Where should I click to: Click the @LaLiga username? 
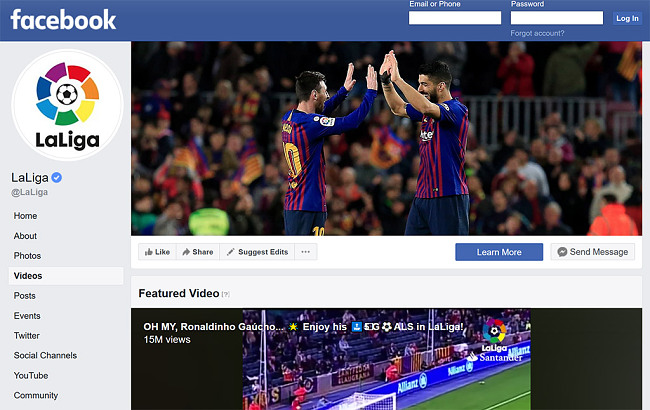point(29,192)
